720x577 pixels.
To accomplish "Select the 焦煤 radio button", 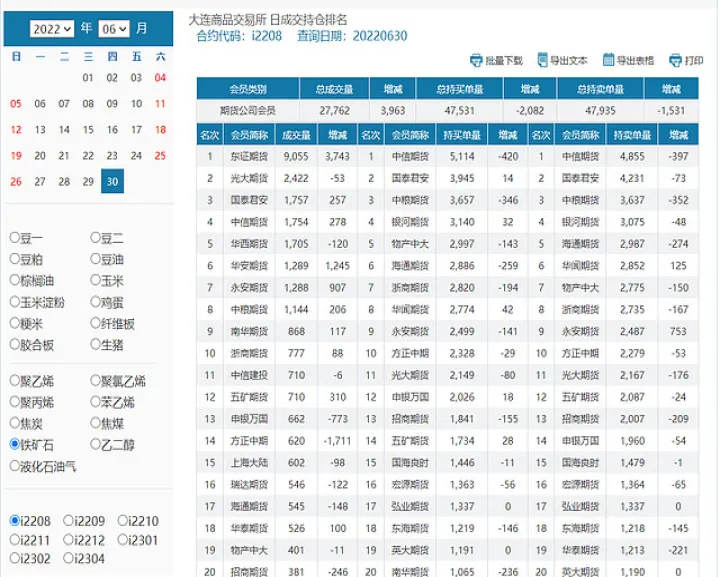I will pos(96,422).
